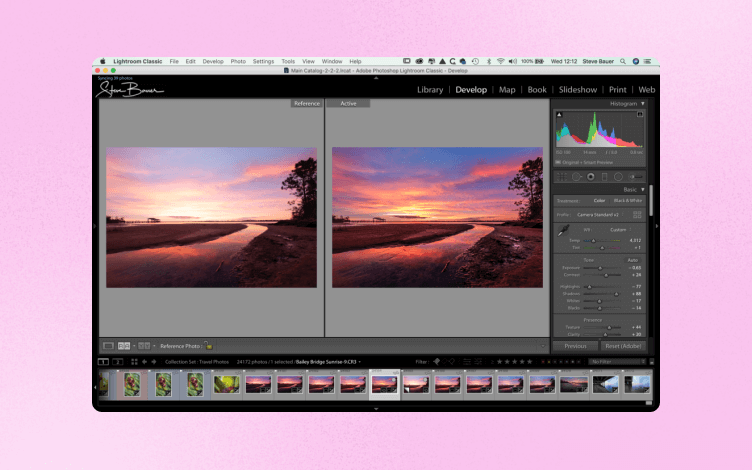This screenshot has height=470, width=752.
Task: Open the Develop menu in menu bar
Action: pos(213,61)
